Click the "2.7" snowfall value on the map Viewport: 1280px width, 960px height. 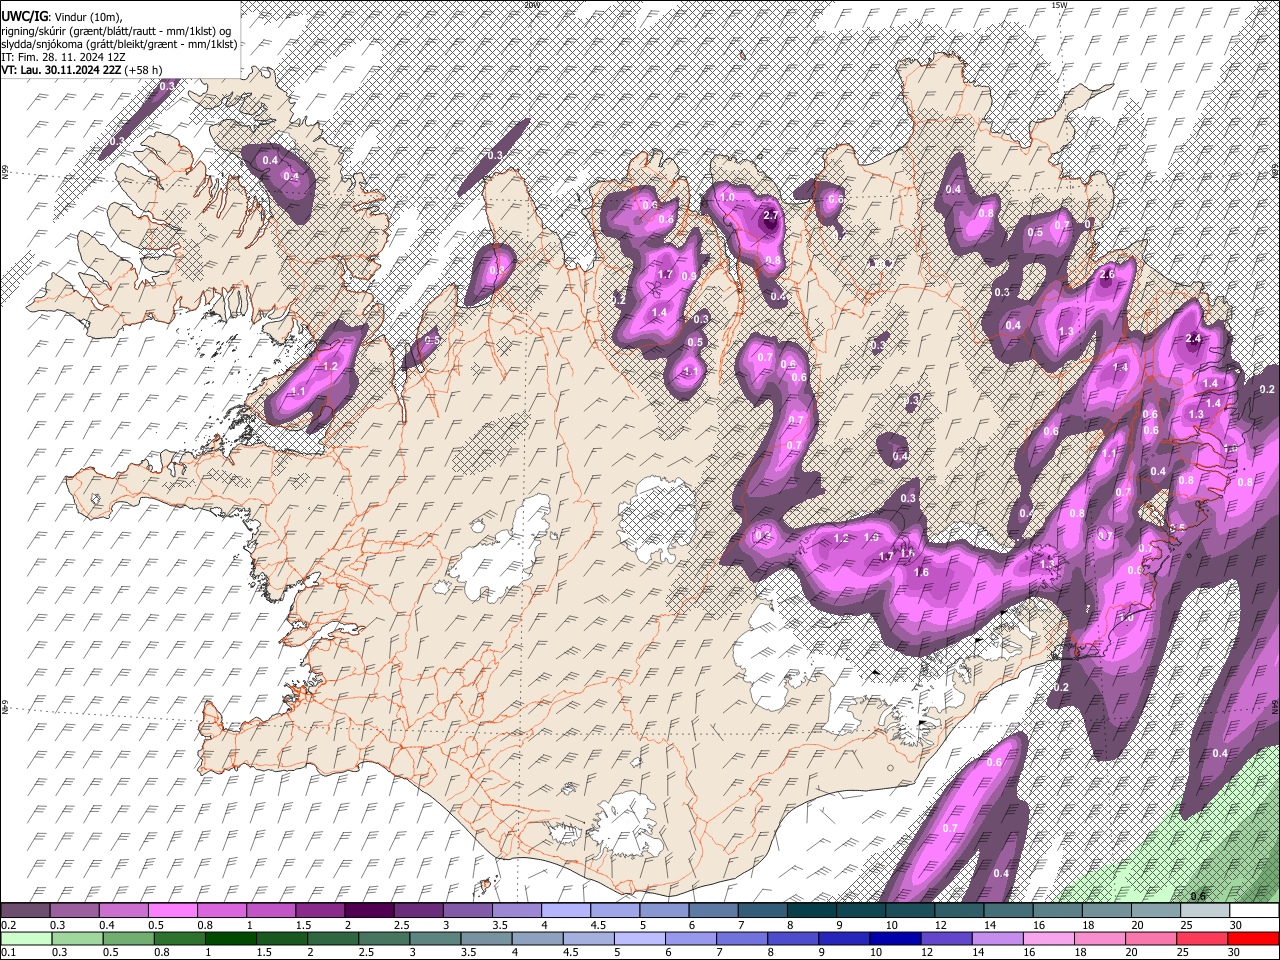tap(770, 215)
